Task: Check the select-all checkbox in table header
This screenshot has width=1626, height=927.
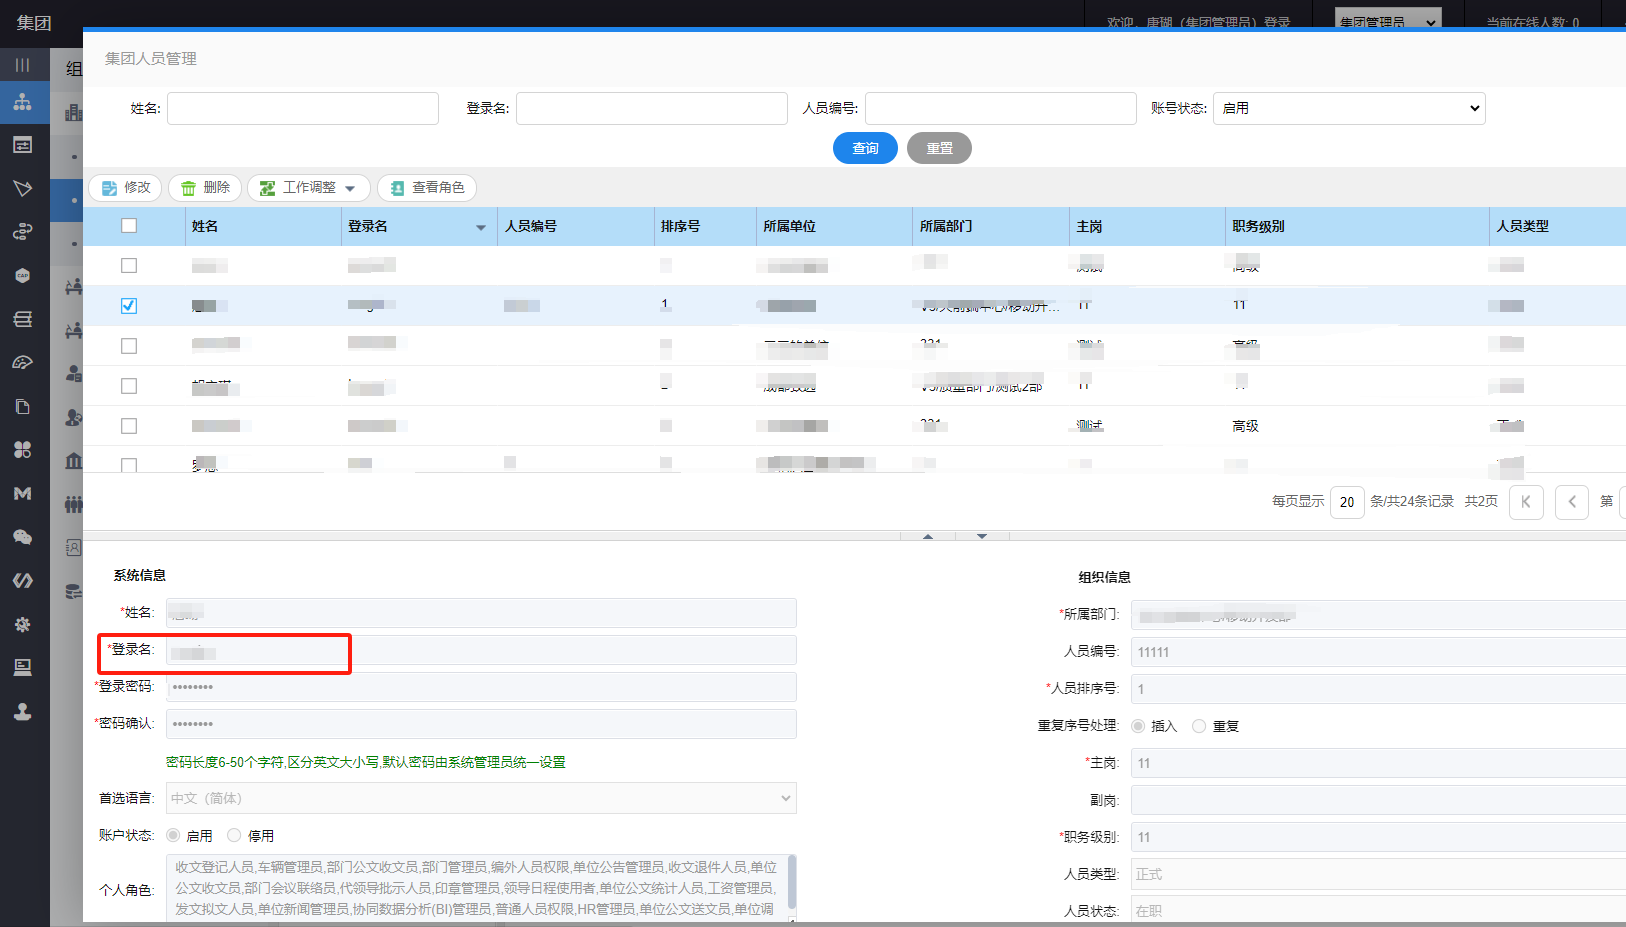Action: point(129,226)
